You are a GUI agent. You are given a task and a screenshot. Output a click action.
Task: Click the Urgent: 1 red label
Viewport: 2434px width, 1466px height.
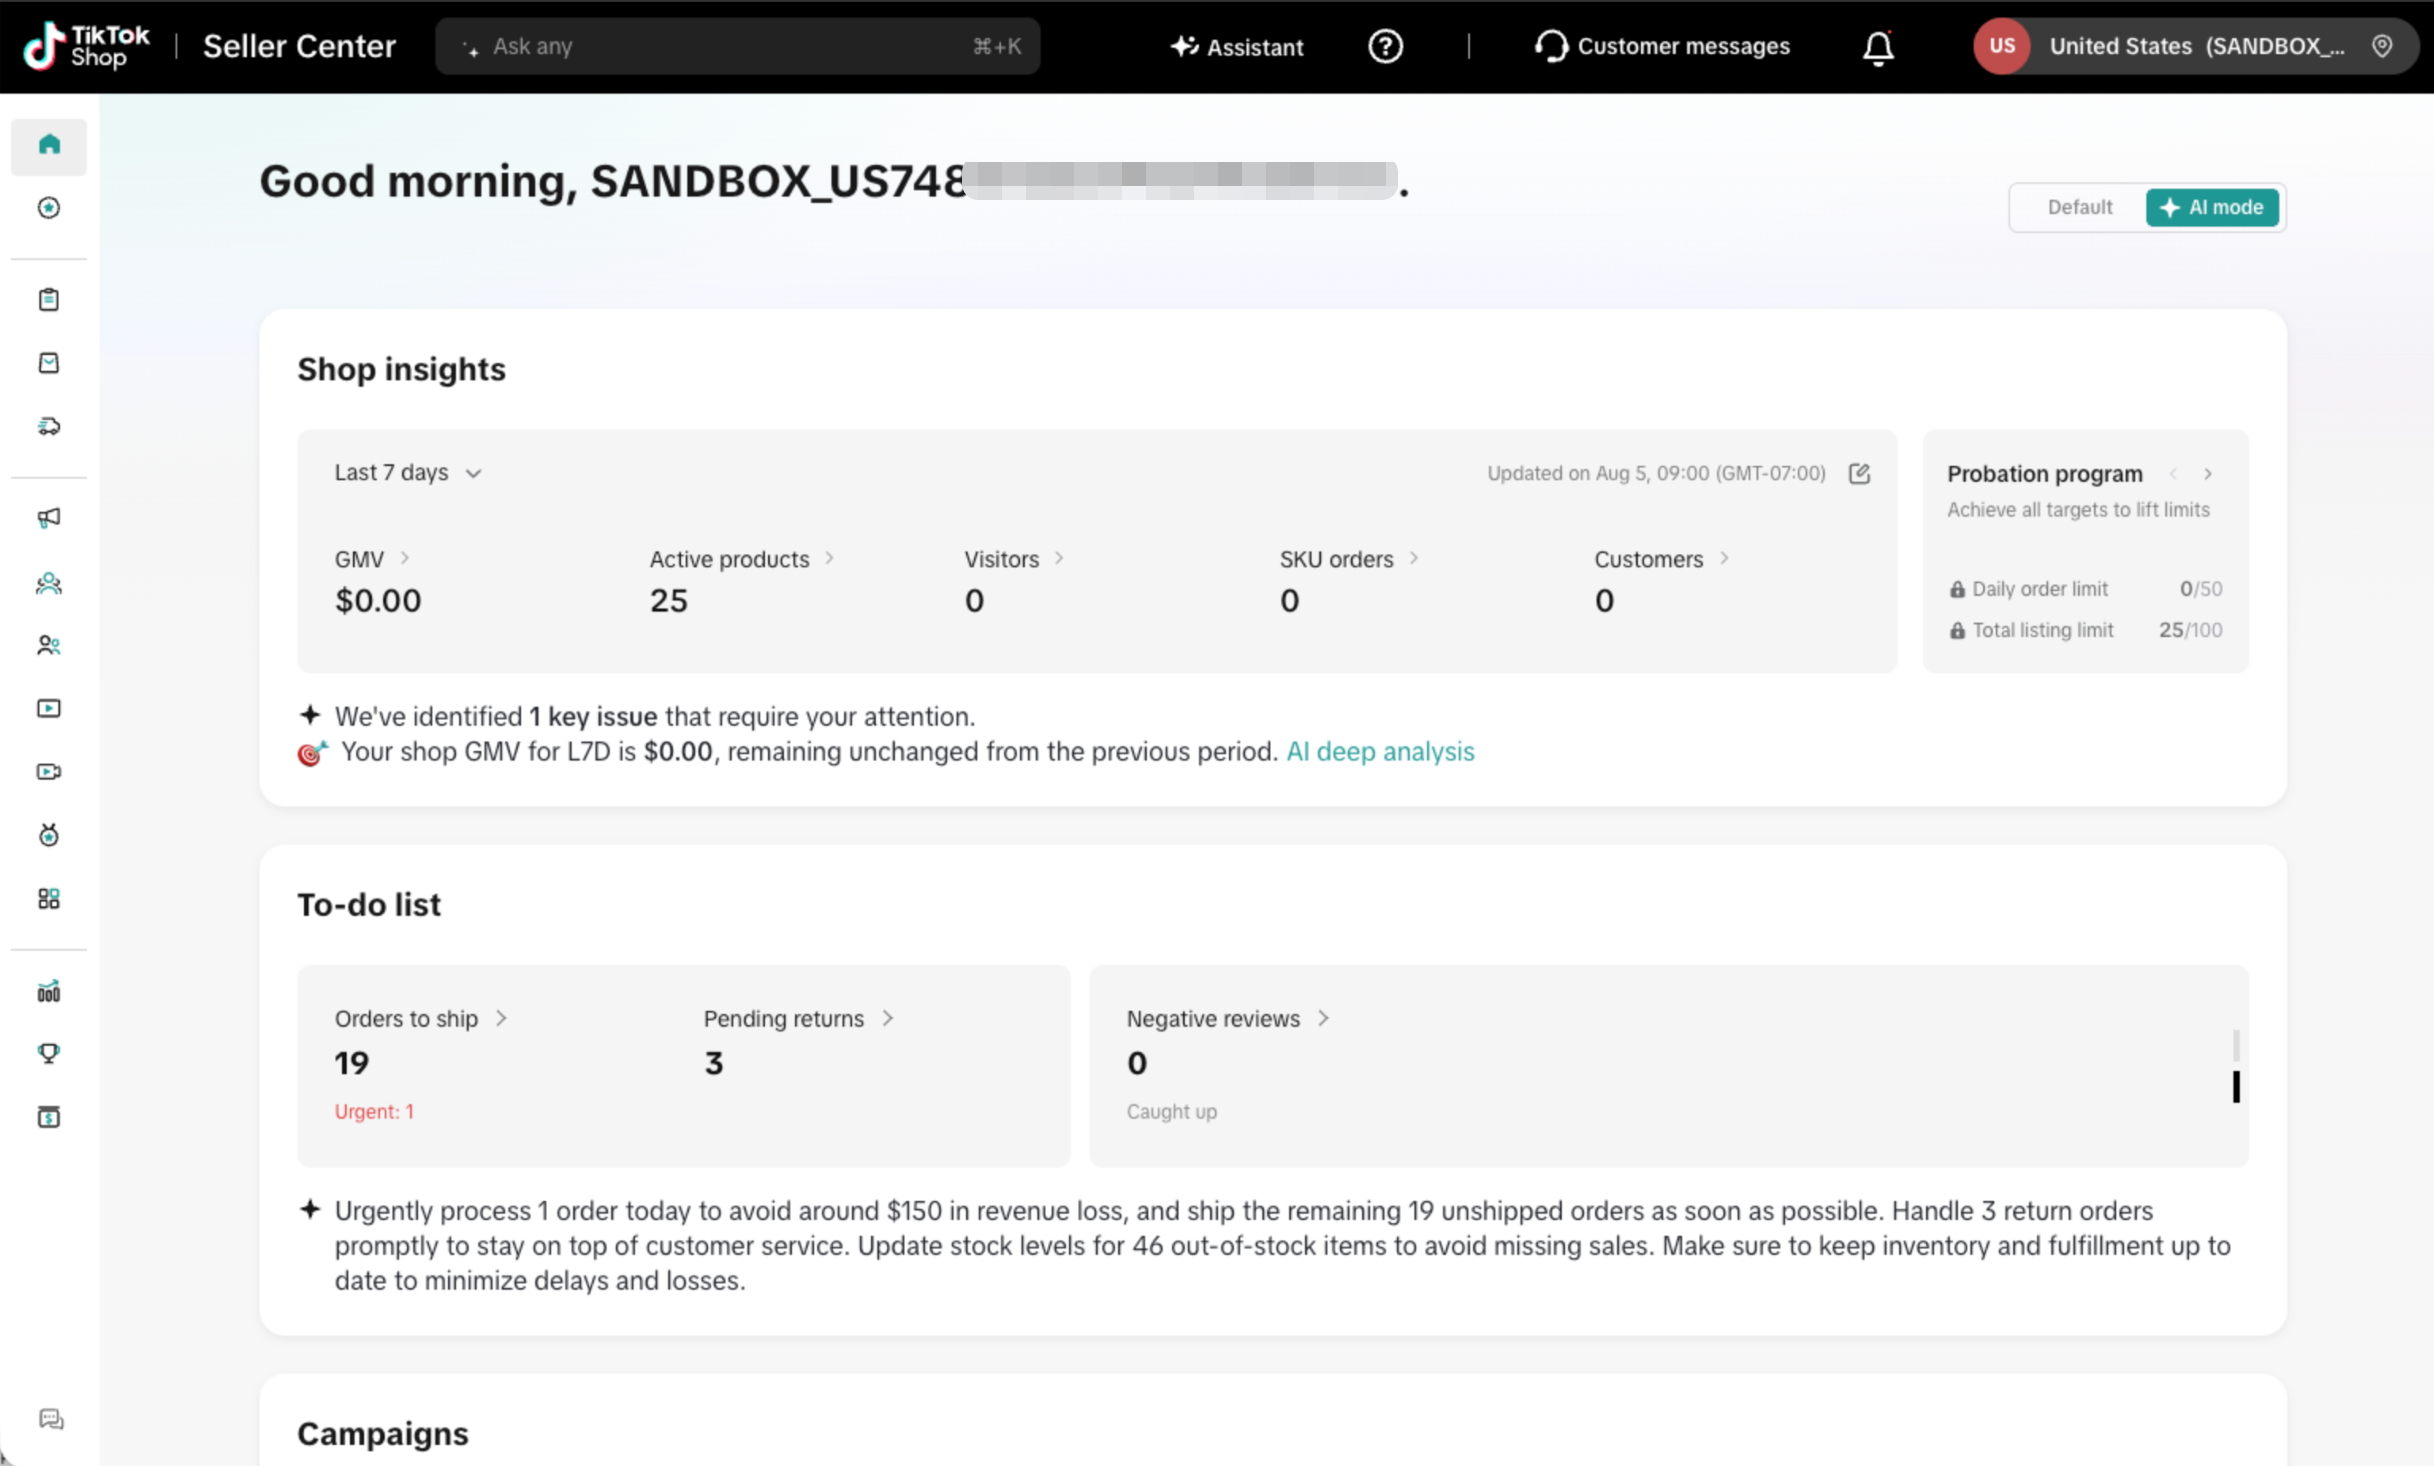[374, 1112]
